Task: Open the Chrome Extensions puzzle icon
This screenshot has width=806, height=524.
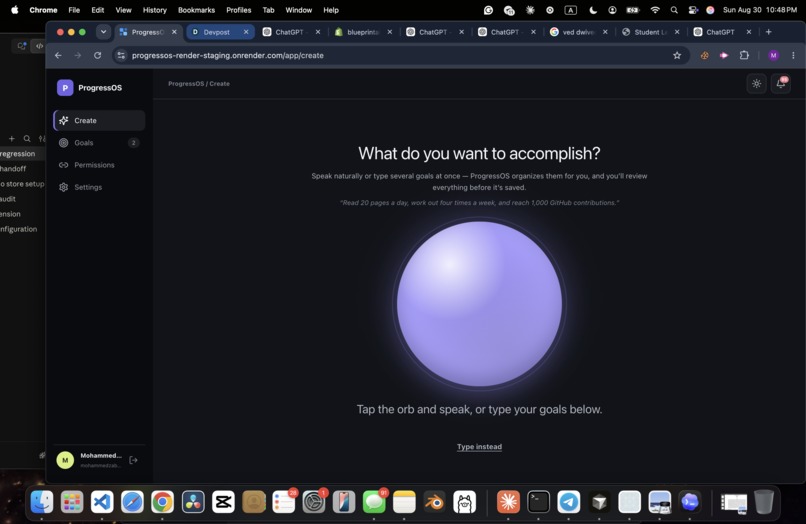Action: coord(744,56)
